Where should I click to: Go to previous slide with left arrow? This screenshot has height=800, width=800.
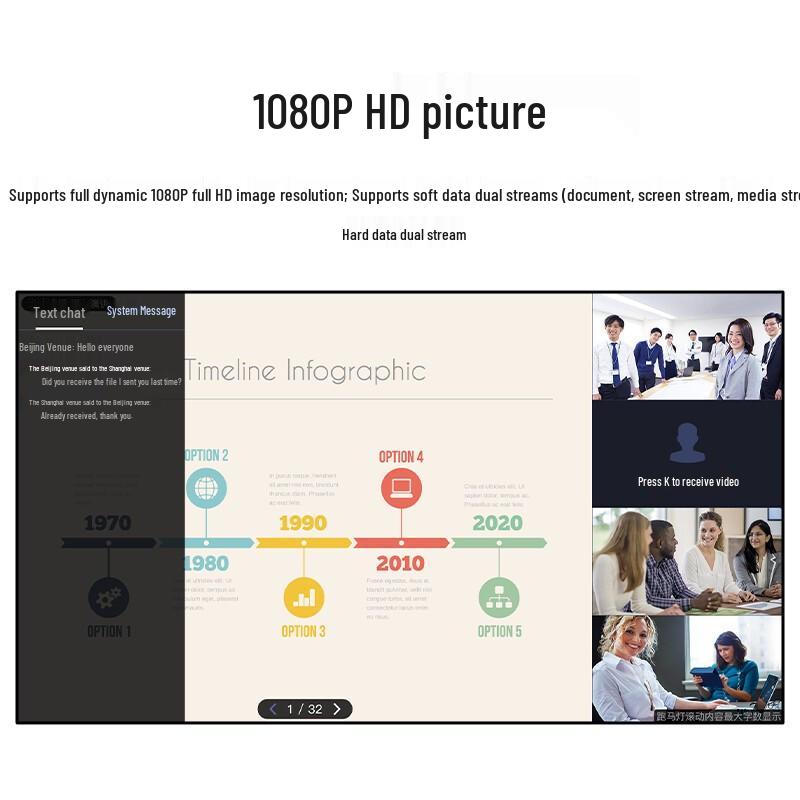[x=273, y=709]
